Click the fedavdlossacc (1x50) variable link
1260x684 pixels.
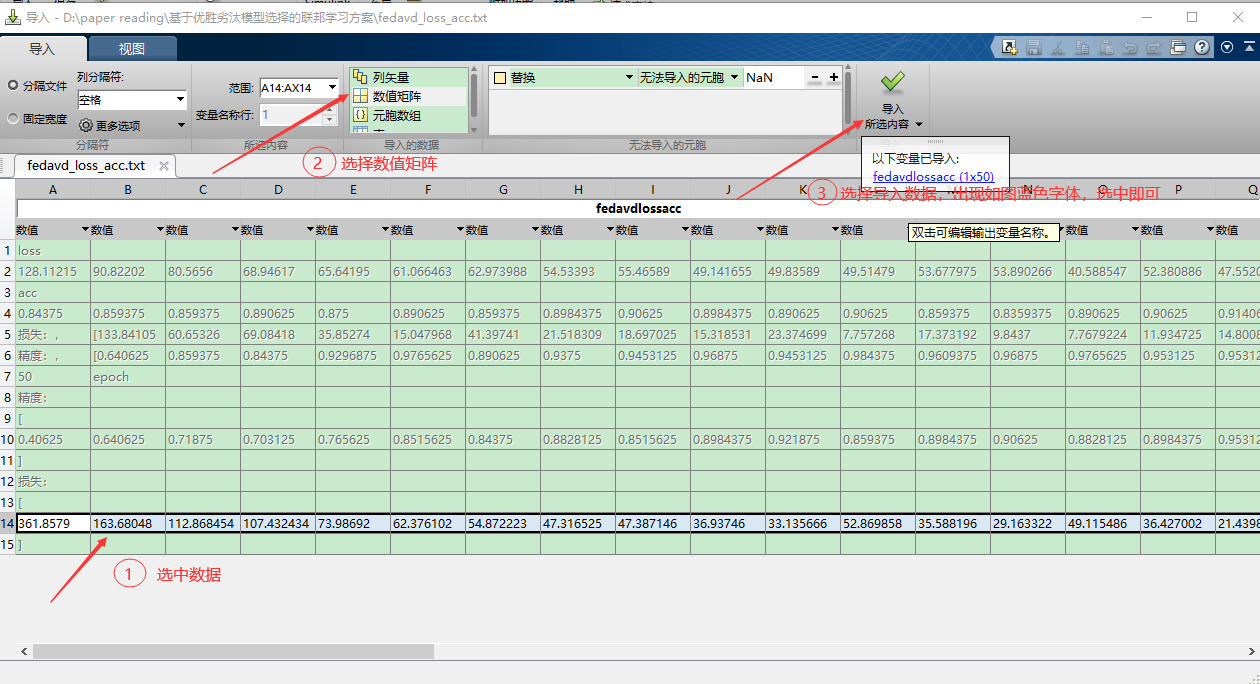[x=933, y=176]
